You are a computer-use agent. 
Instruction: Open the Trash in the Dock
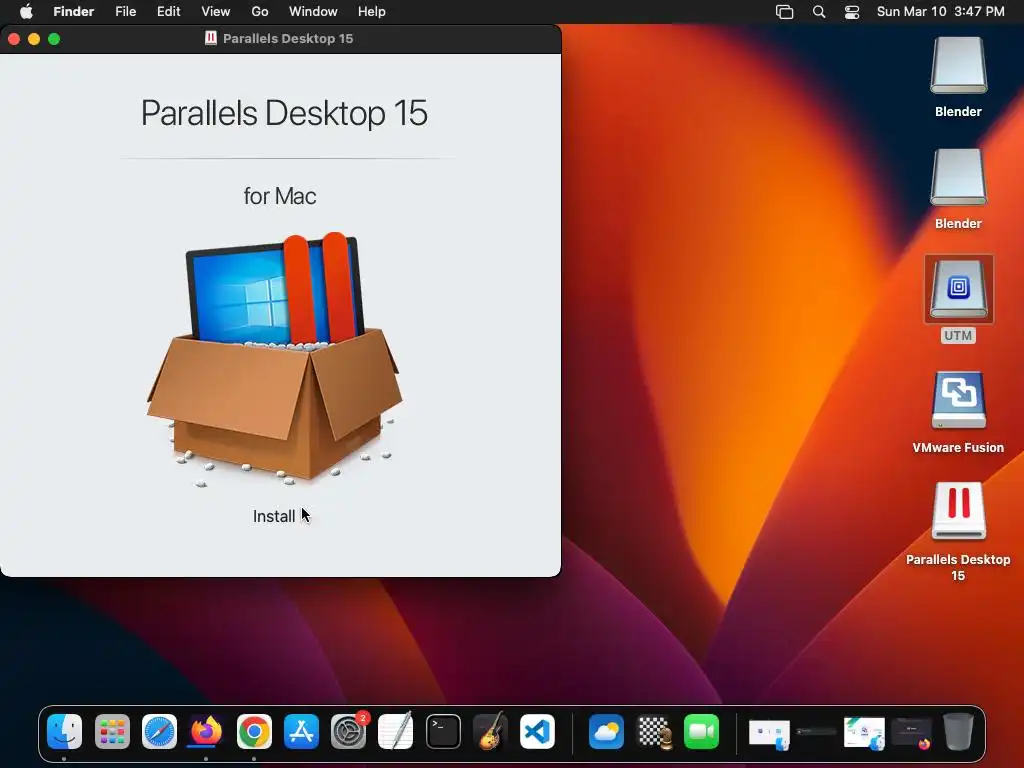958,731
